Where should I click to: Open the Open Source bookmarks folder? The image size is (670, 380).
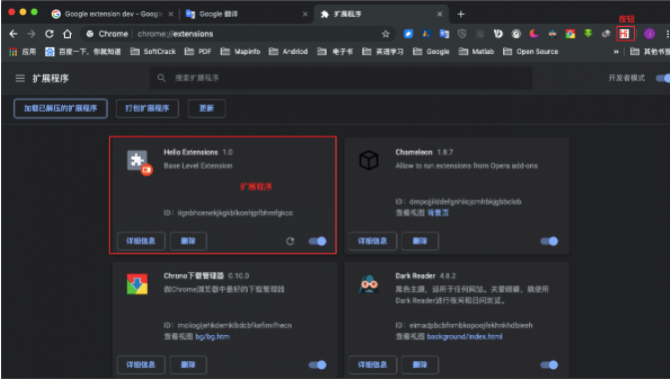tap(531, 52)
